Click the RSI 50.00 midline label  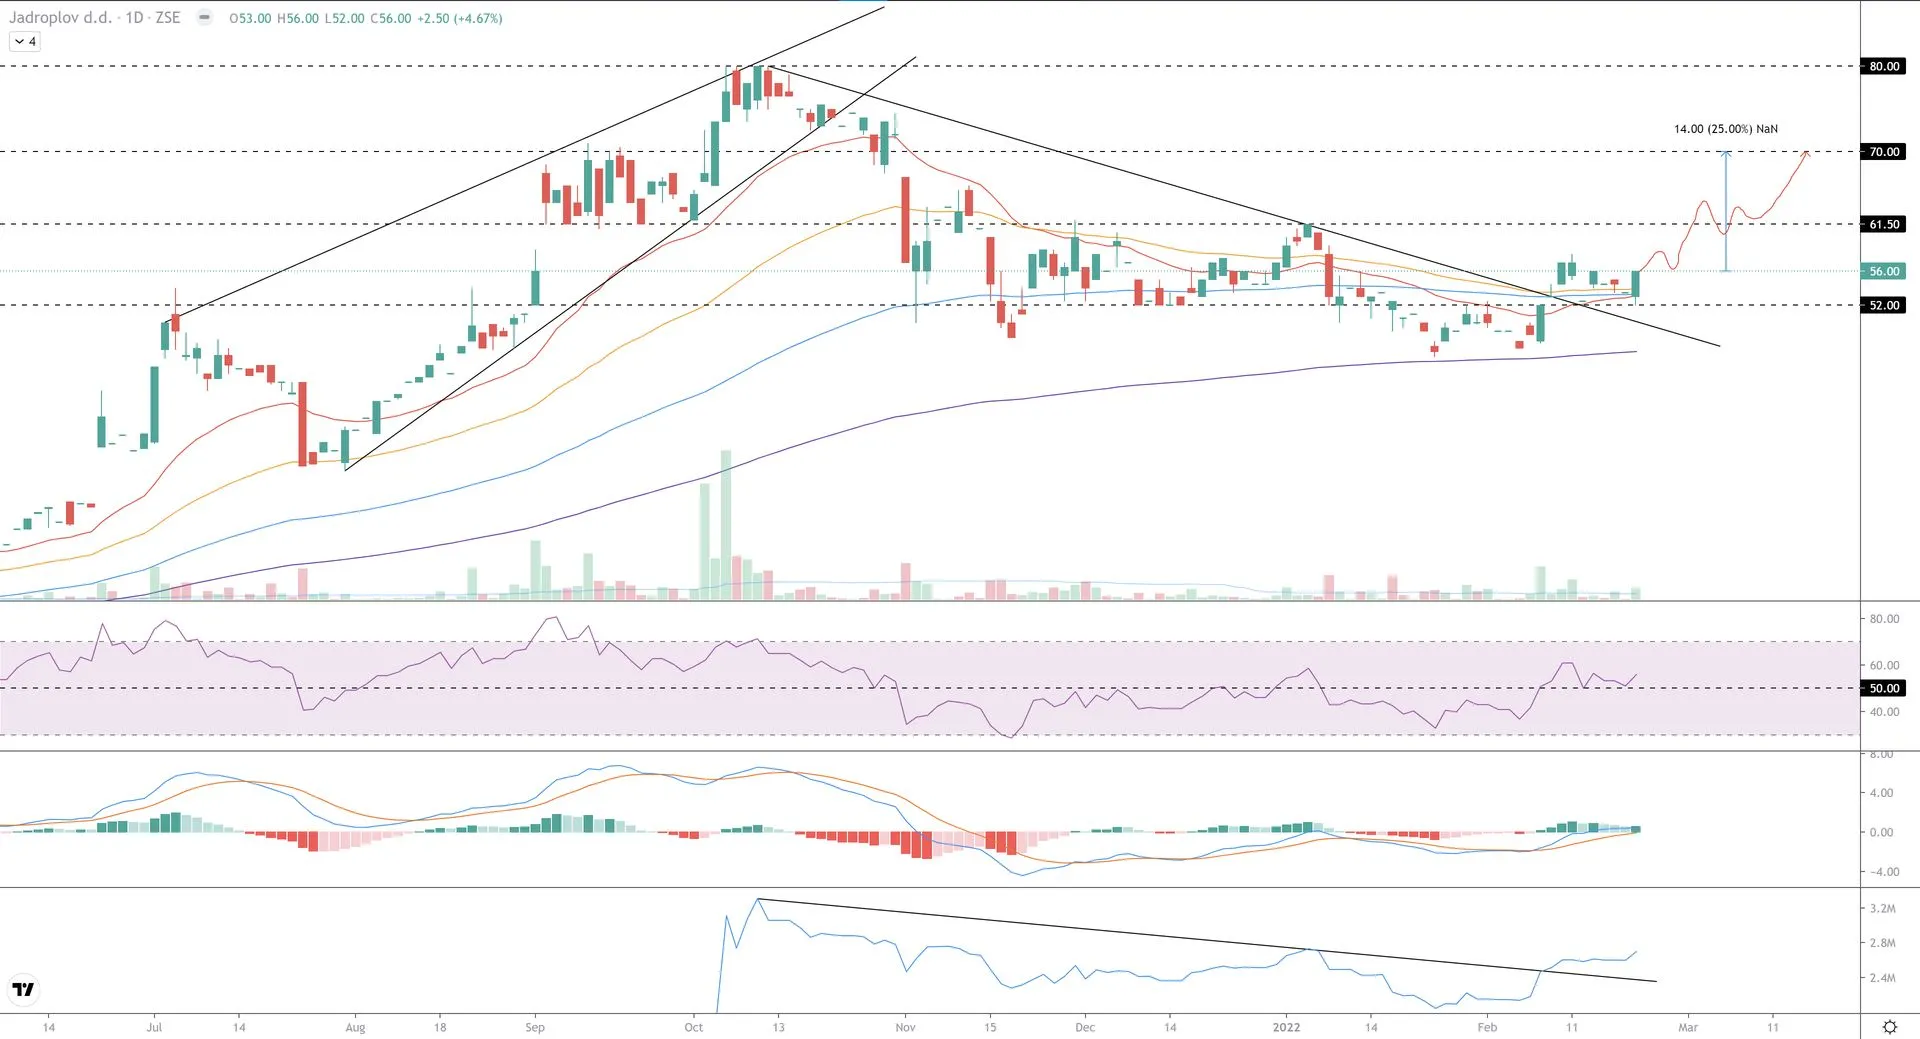tap(1883, 688)
